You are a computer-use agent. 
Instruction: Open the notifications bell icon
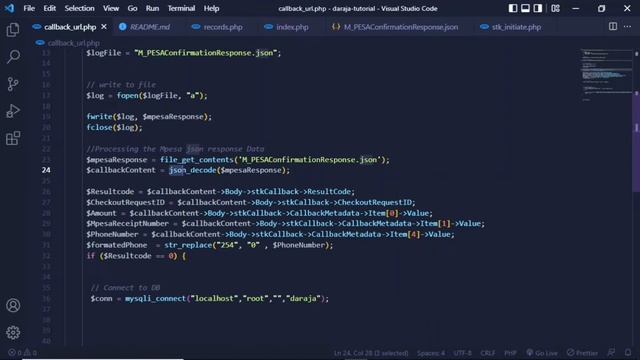[628, 352]
